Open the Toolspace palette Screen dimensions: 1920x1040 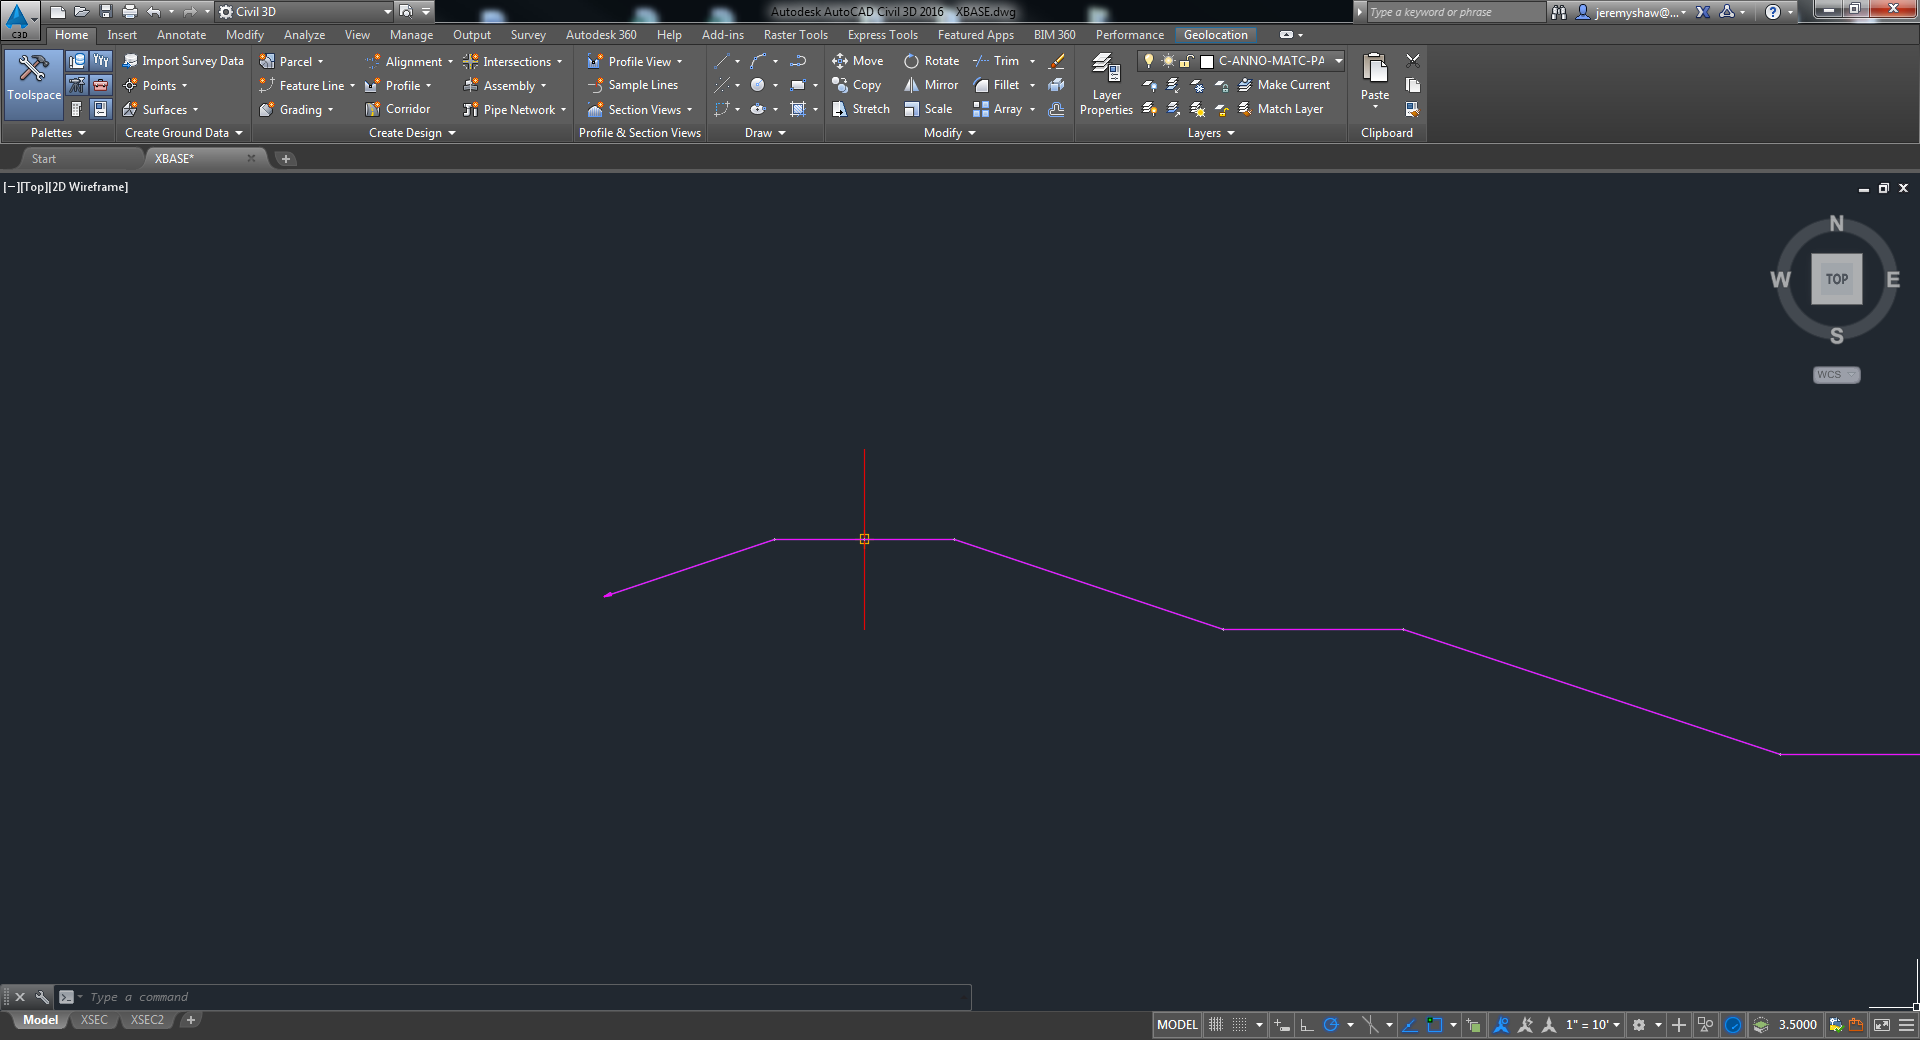33,84
